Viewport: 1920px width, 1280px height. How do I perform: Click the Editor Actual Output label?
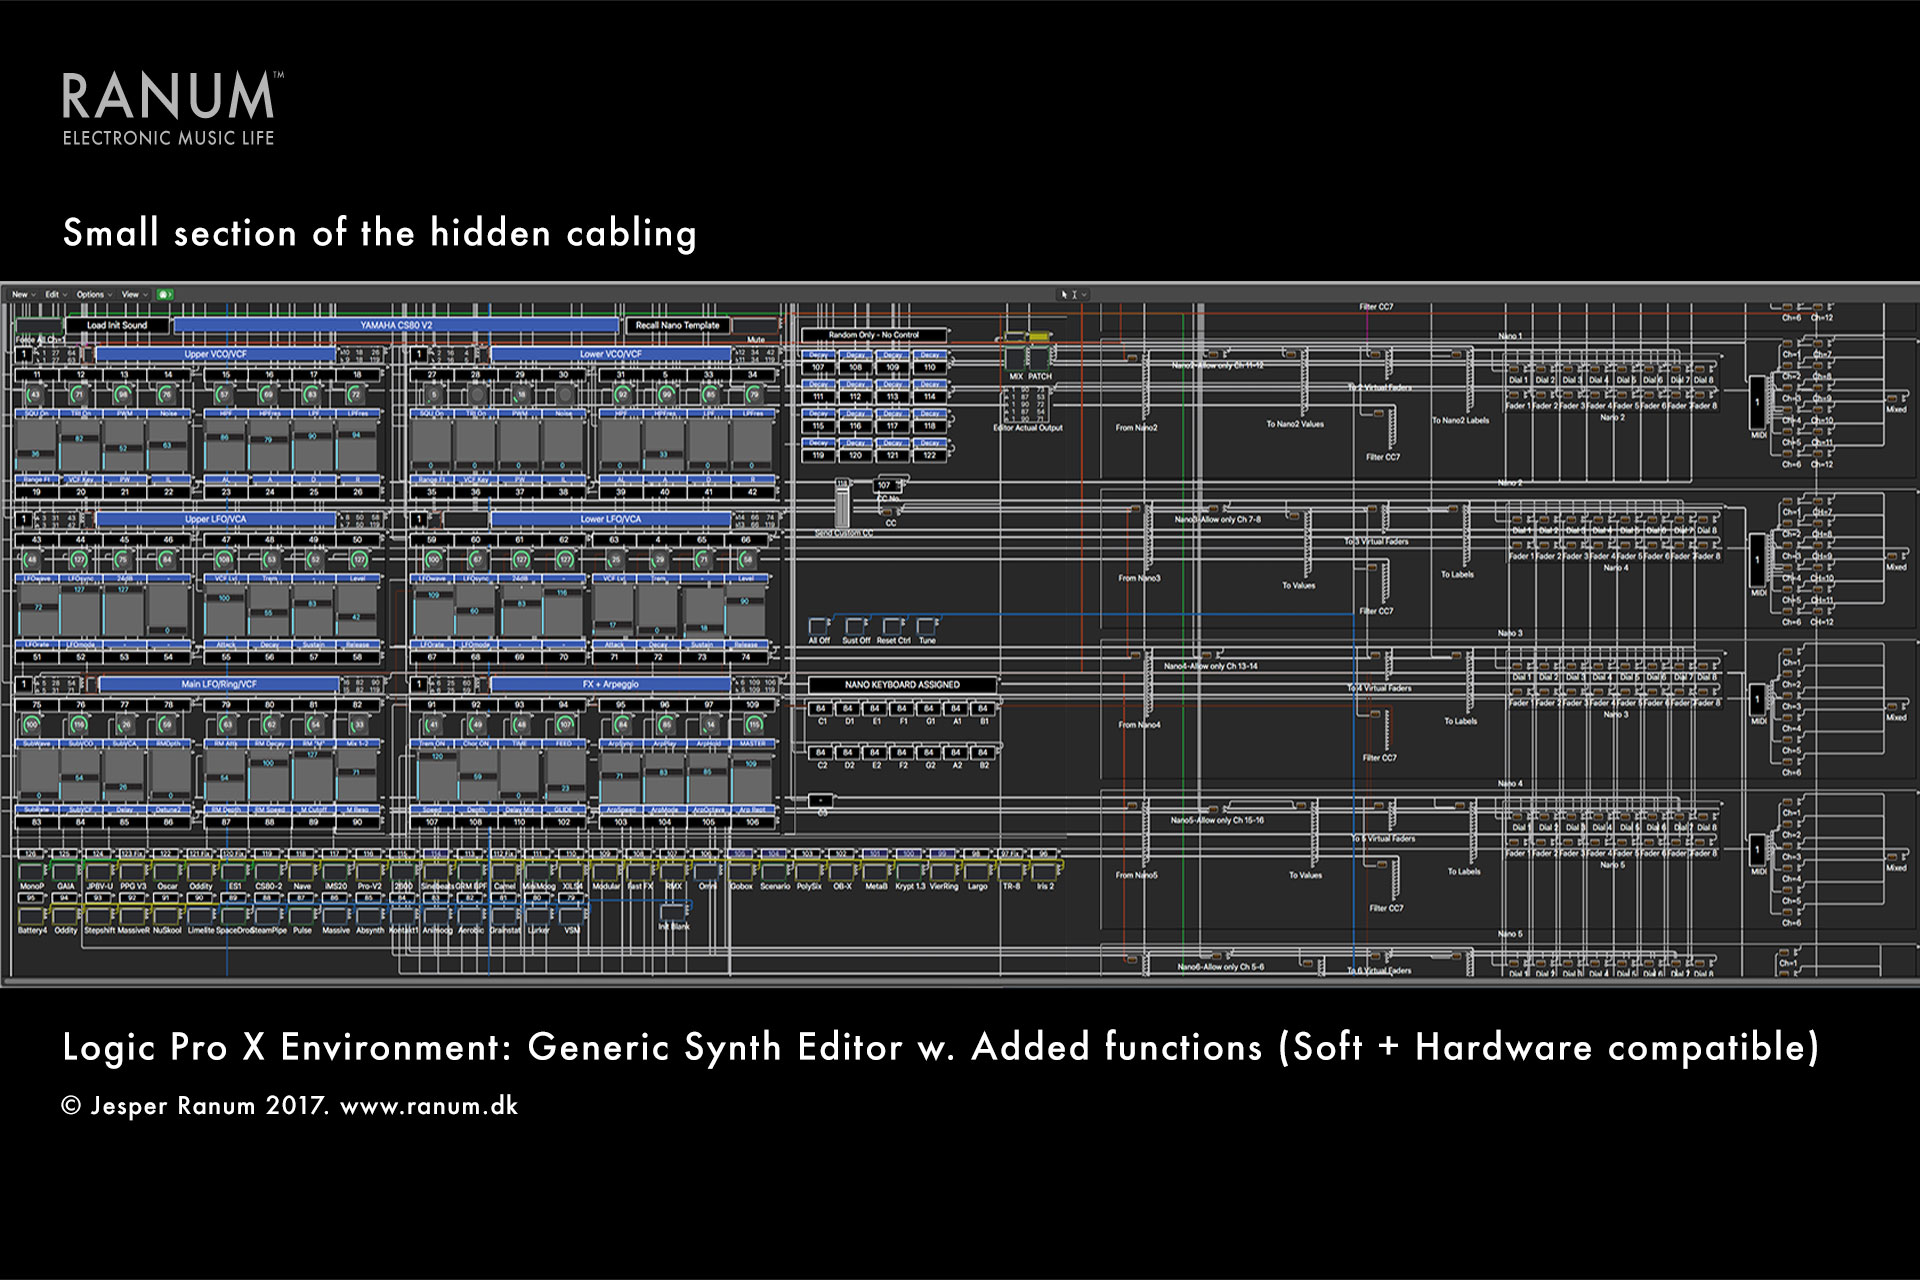click(1028, 428)
